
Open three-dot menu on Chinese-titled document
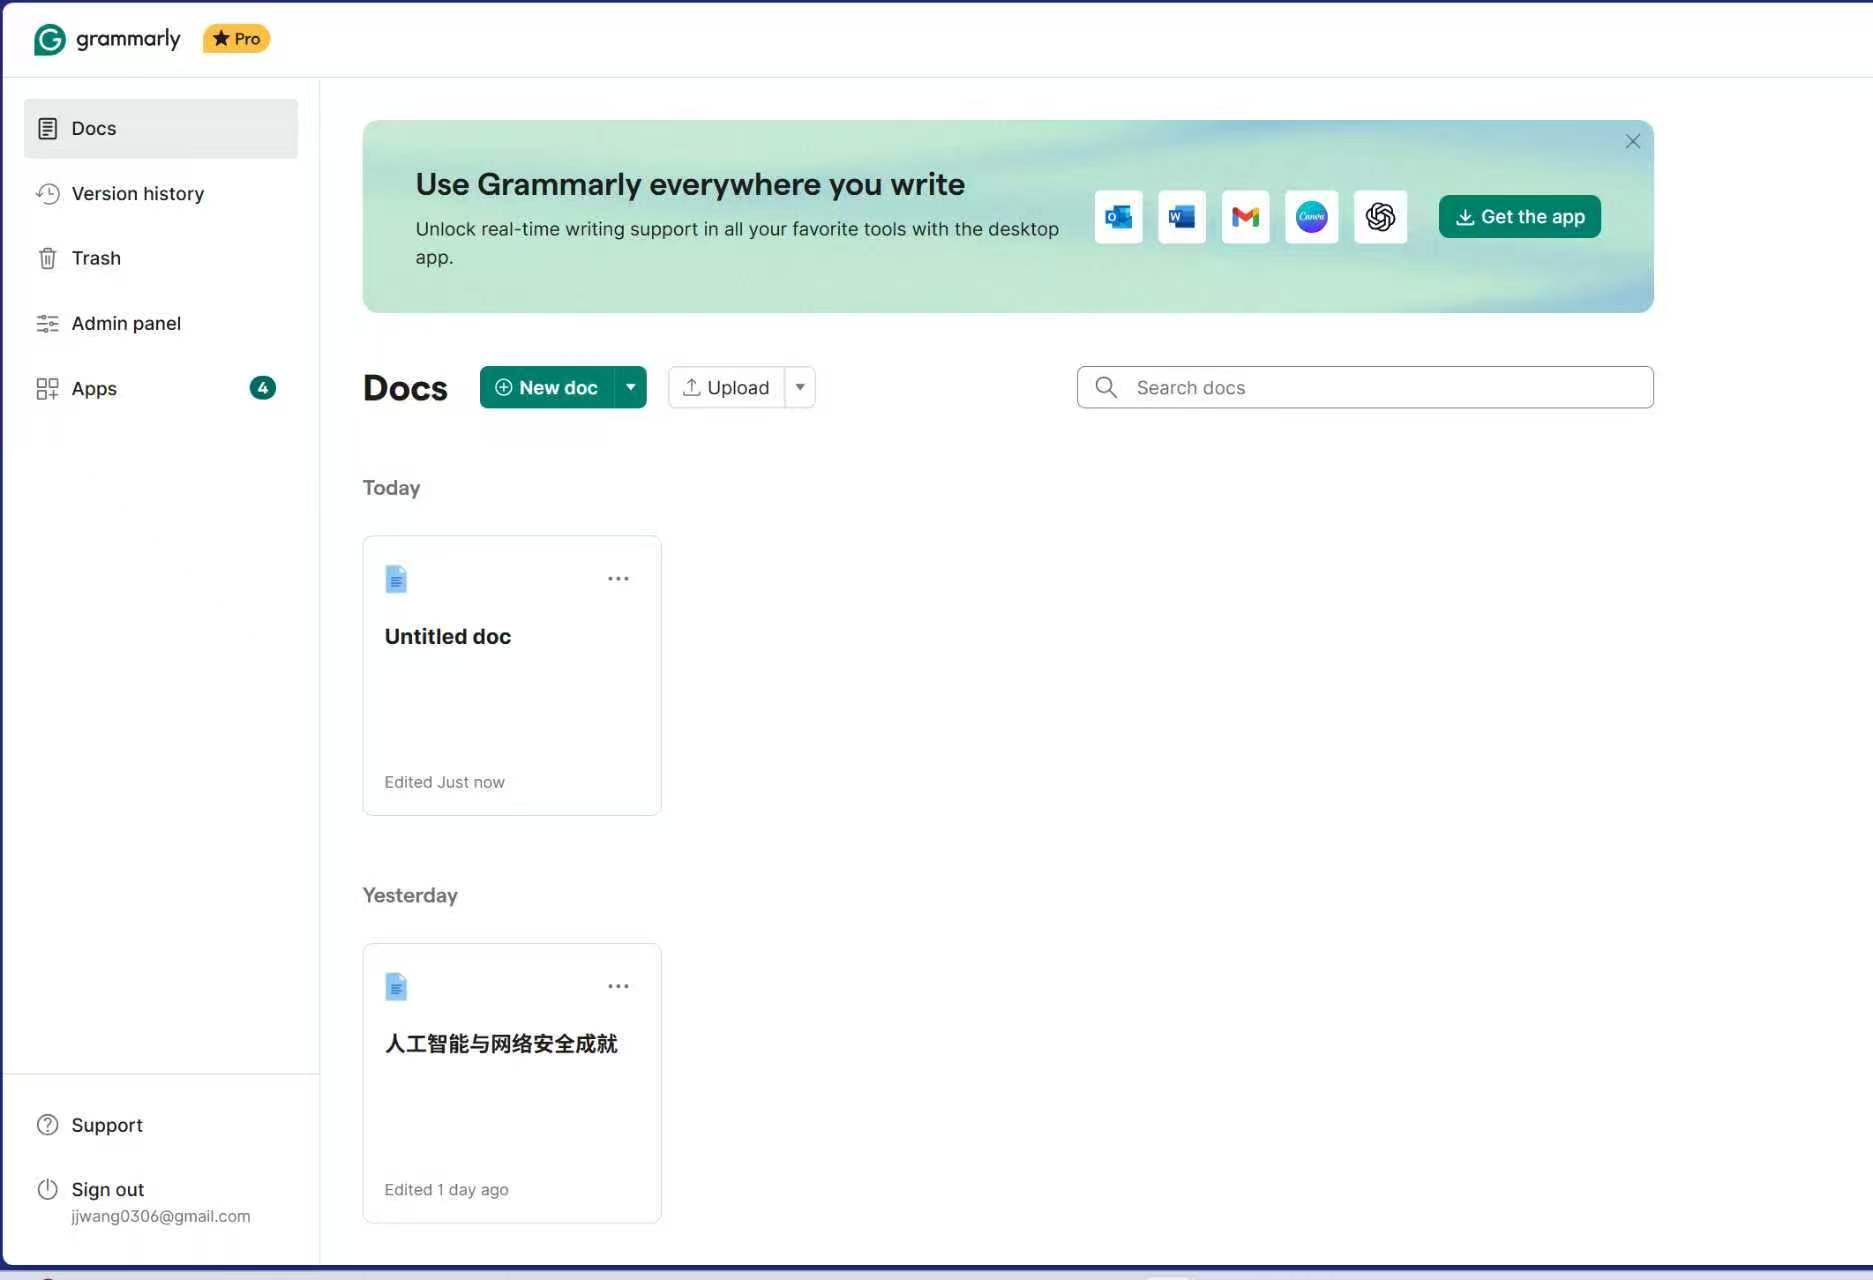[x=618, y=987]
